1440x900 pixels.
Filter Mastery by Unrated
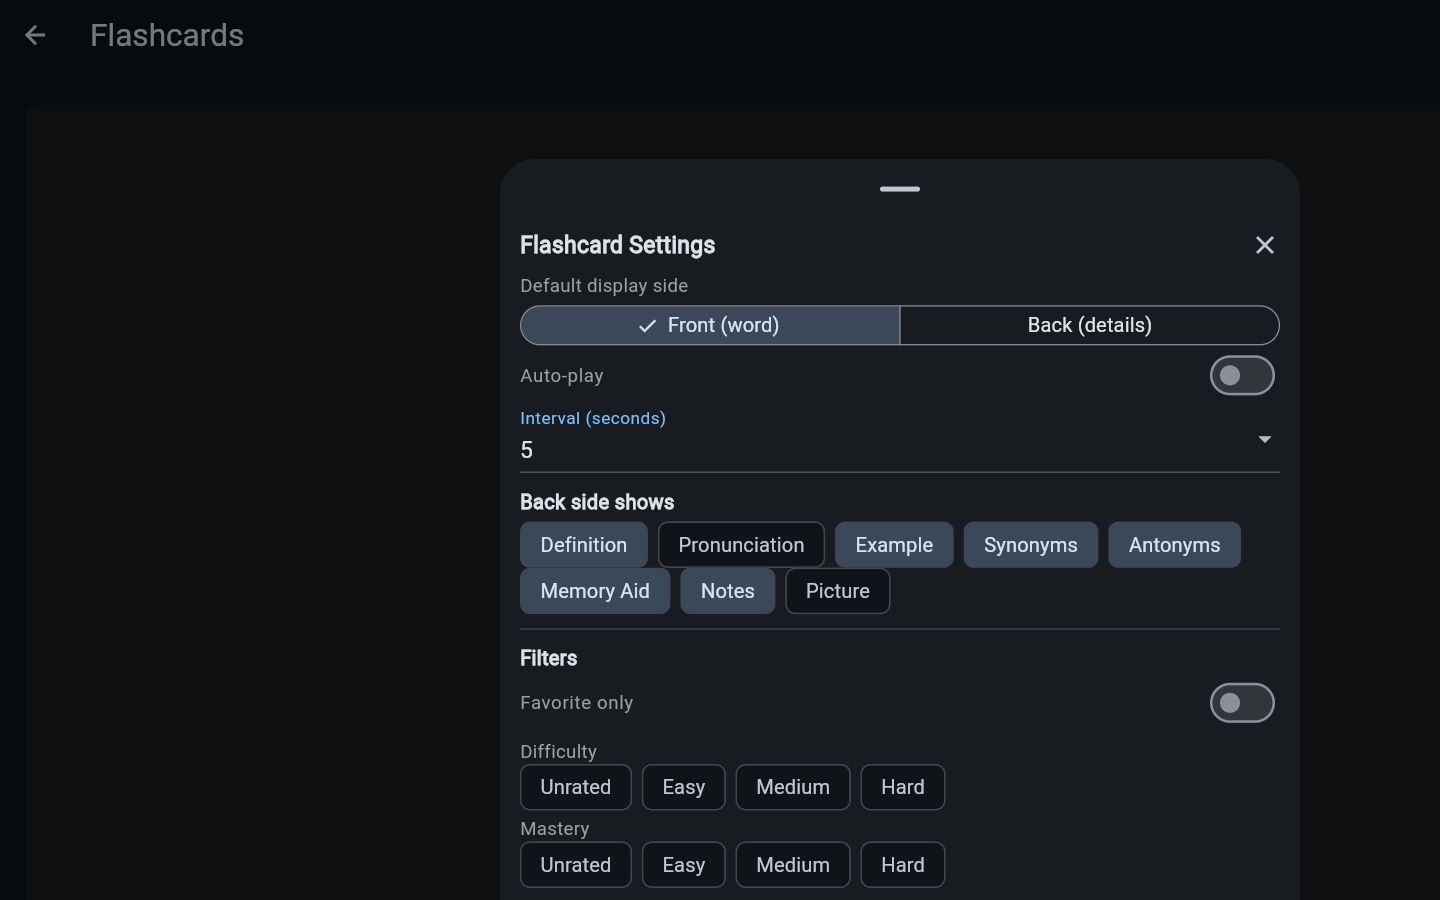coord(576,865)
